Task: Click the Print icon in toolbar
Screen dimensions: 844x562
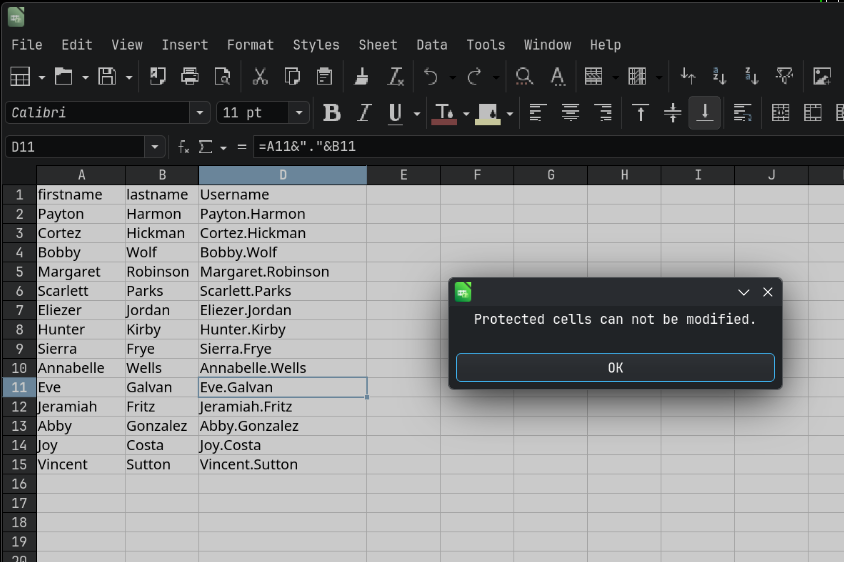Action: coord(190,76)
